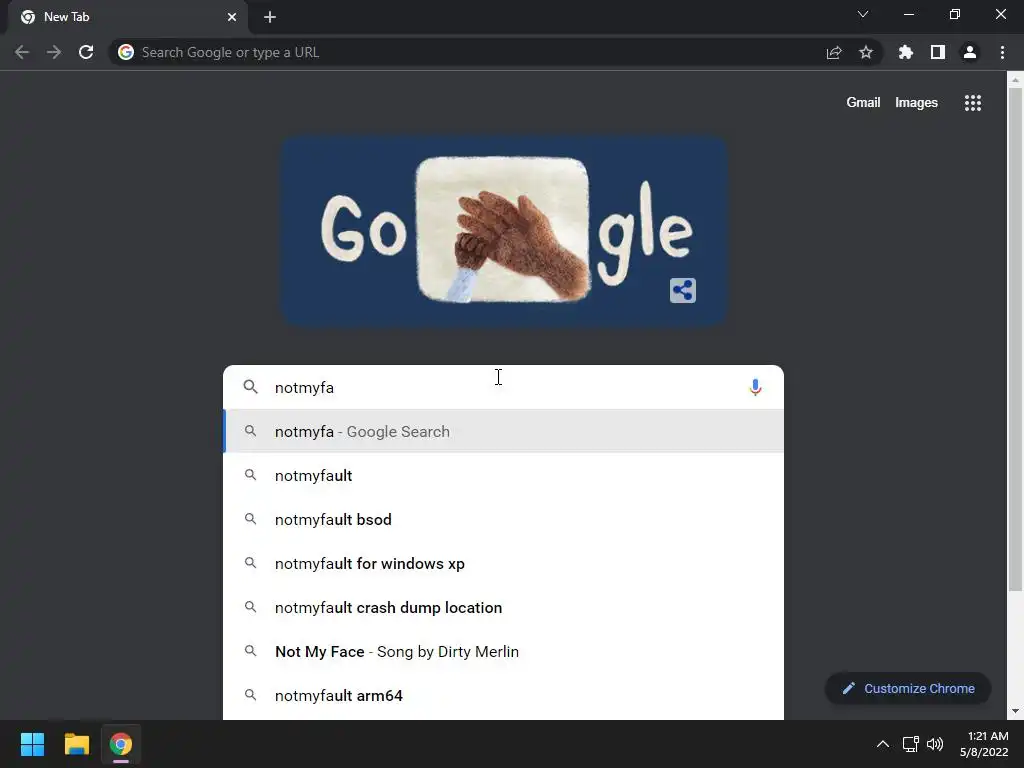The width and height of the screenshot is (1024, 768).
Task: Select "notmyfa - Google Search" suggestion
Action: coord(503,432)
